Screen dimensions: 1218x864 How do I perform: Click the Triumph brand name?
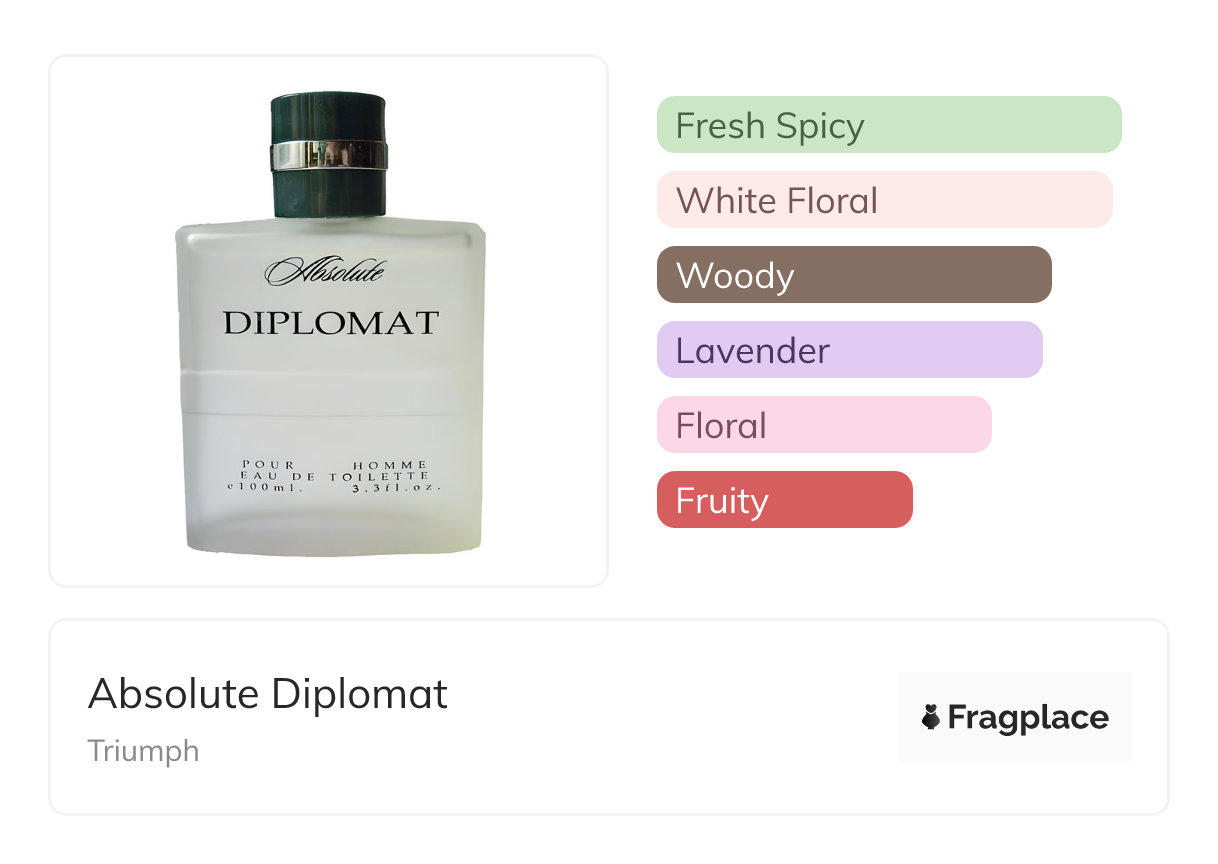(x=143, y=751)
